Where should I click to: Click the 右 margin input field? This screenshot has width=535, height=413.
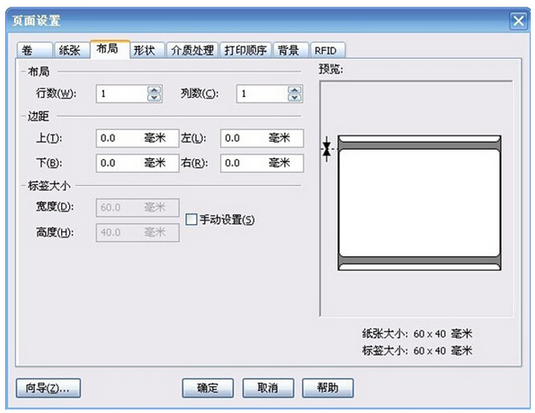(x=262, y=163)
